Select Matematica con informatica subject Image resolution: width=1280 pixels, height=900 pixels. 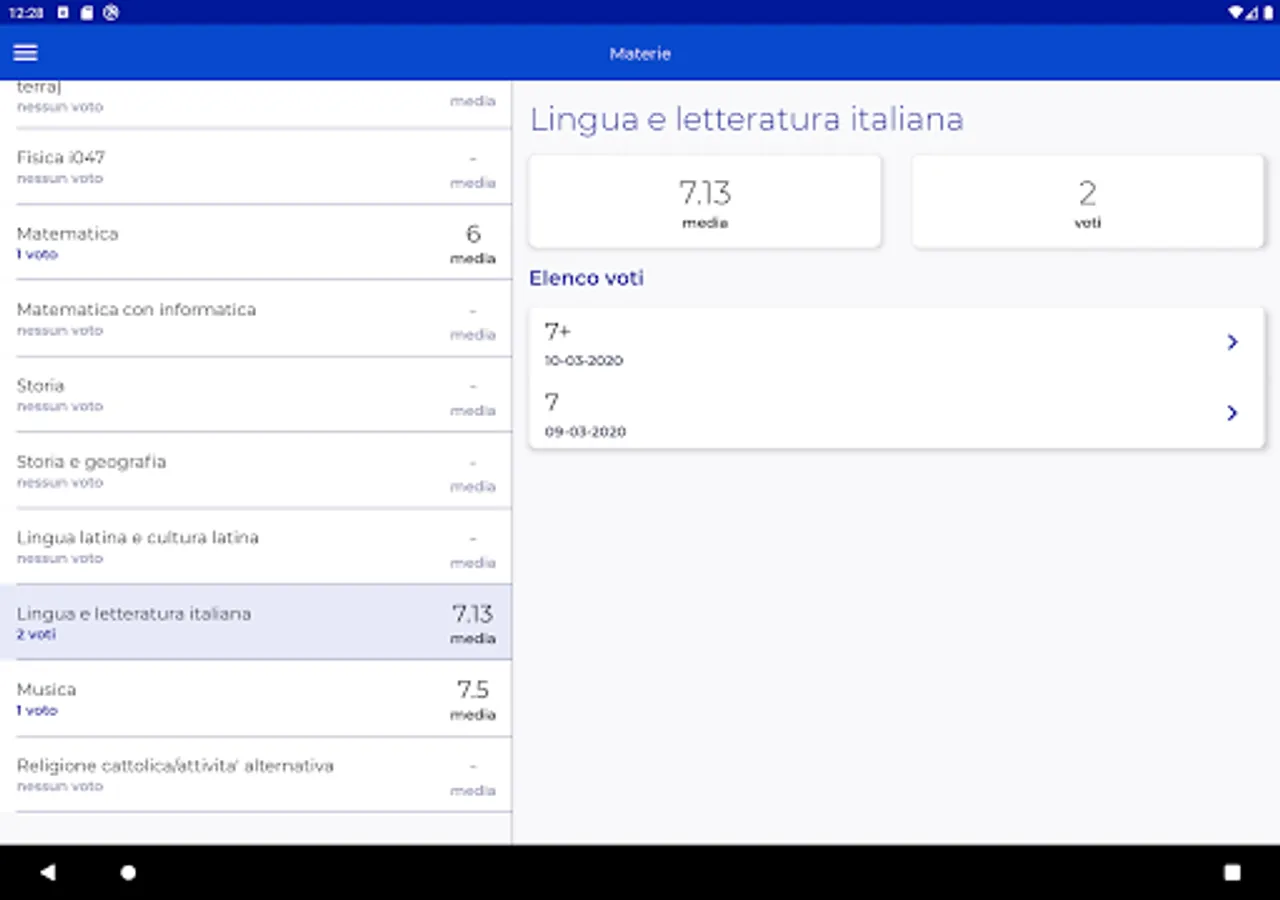(x=255, y=319)
